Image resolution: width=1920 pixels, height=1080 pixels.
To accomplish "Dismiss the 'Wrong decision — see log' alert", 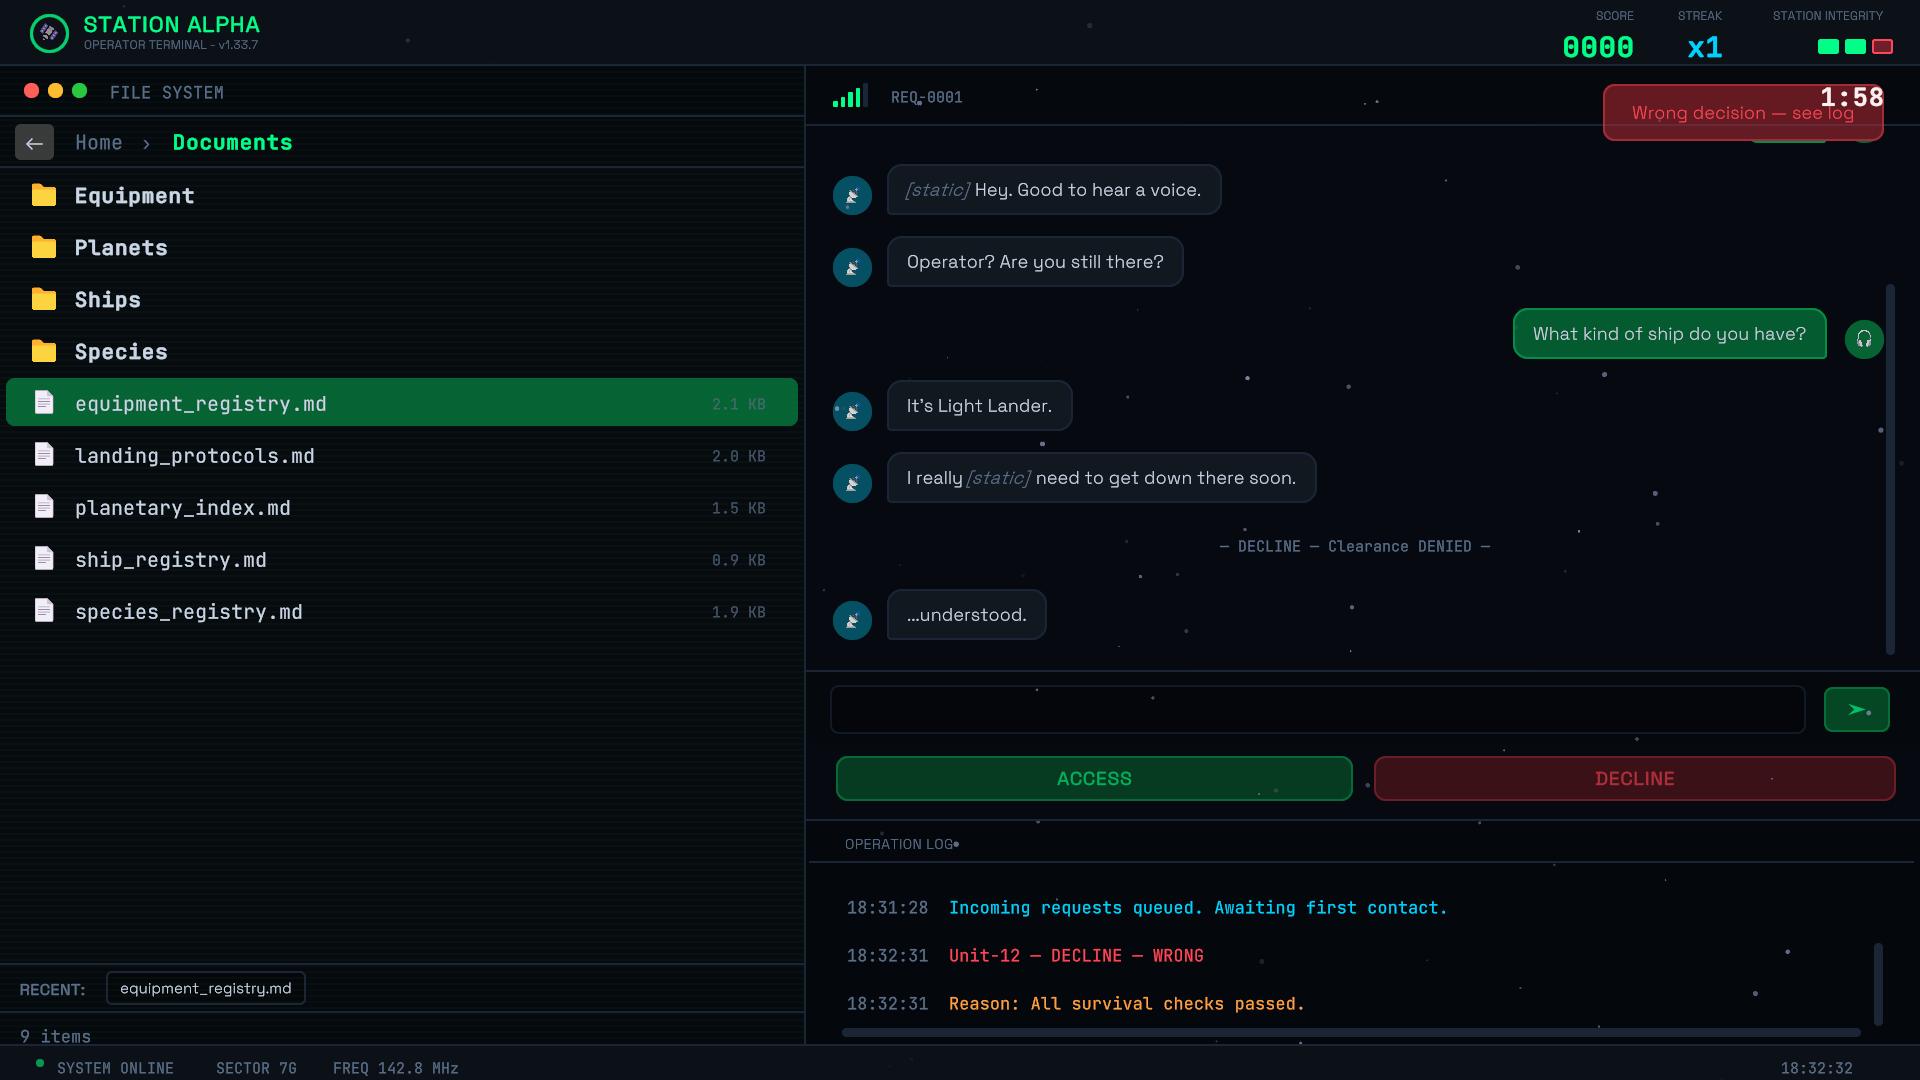I will coord(1742,113).
